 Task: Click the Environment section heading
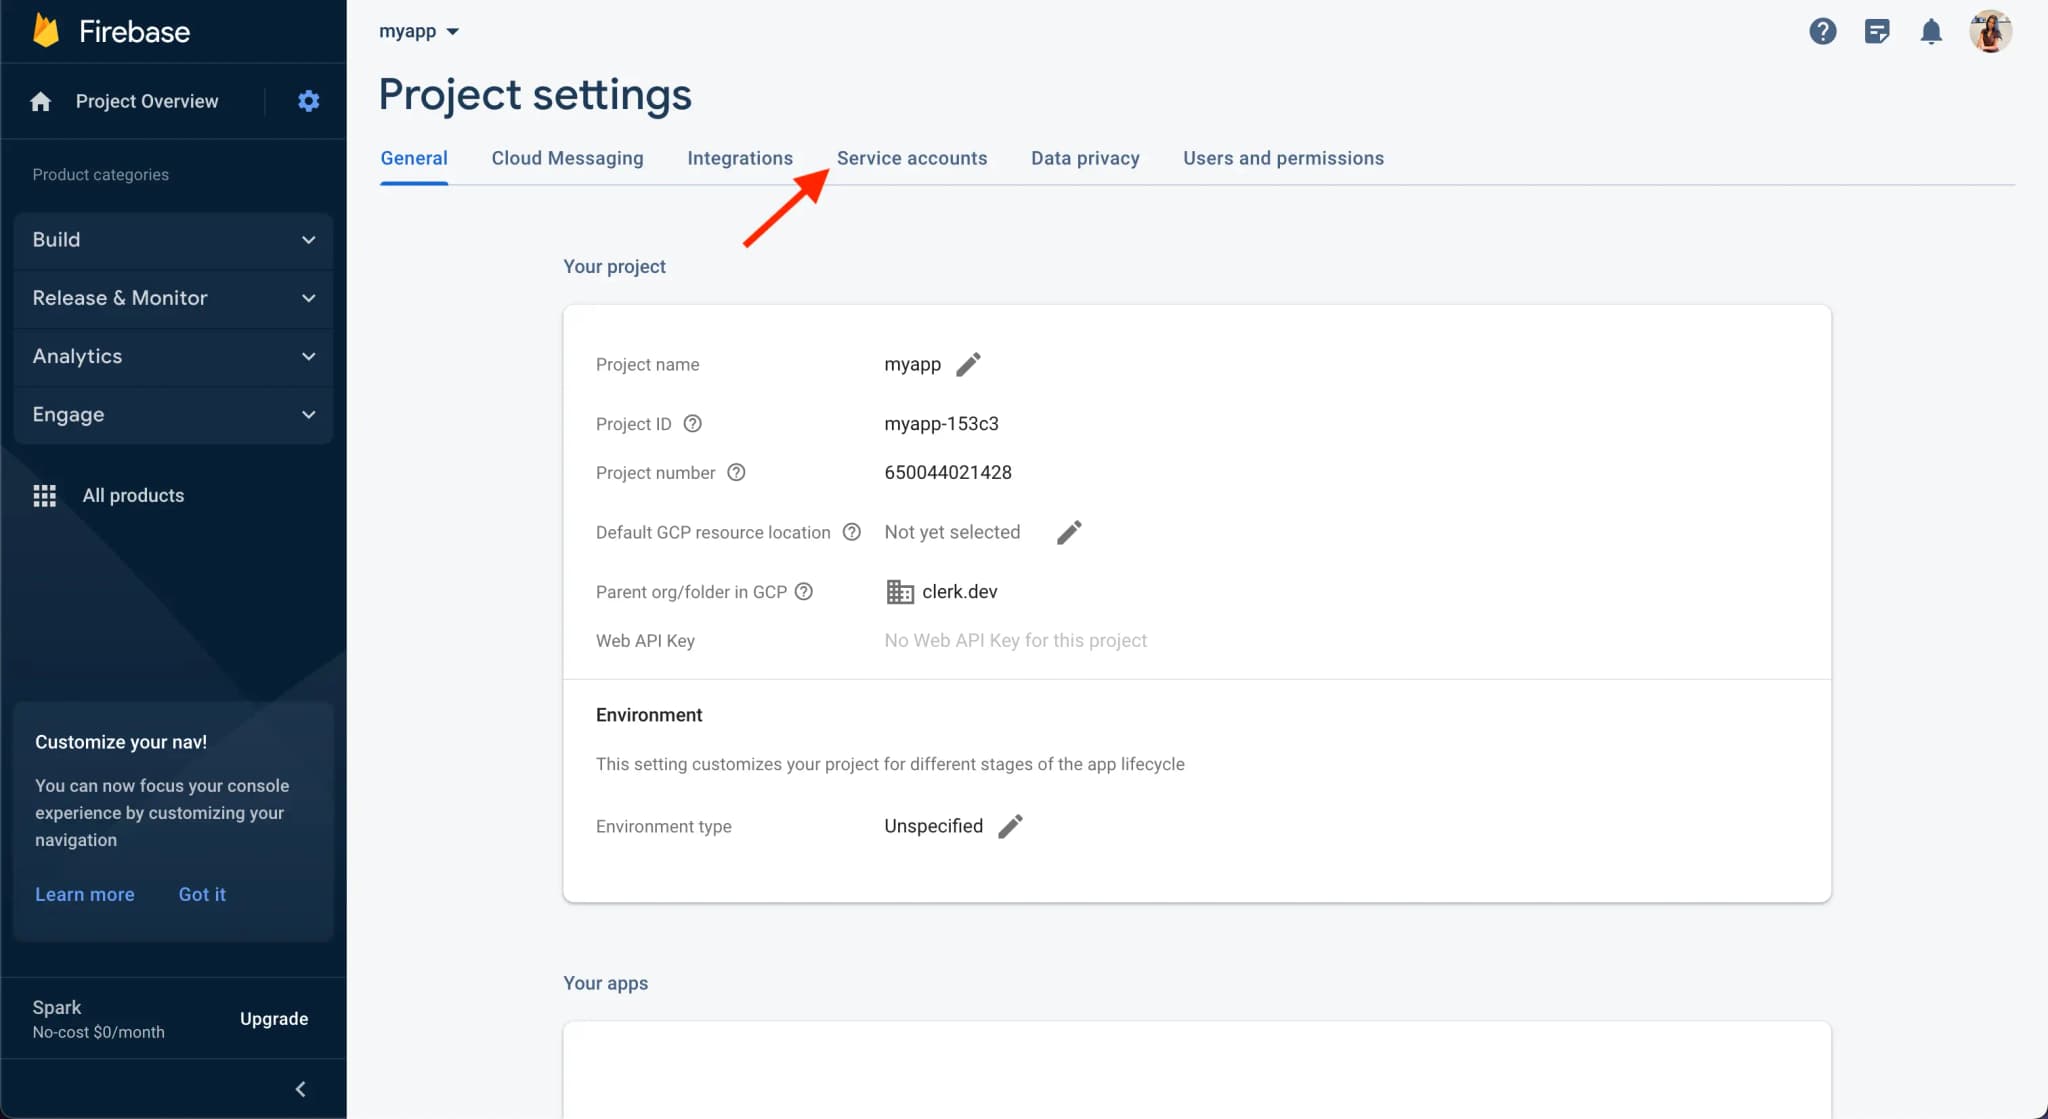[x=649, y=715]
